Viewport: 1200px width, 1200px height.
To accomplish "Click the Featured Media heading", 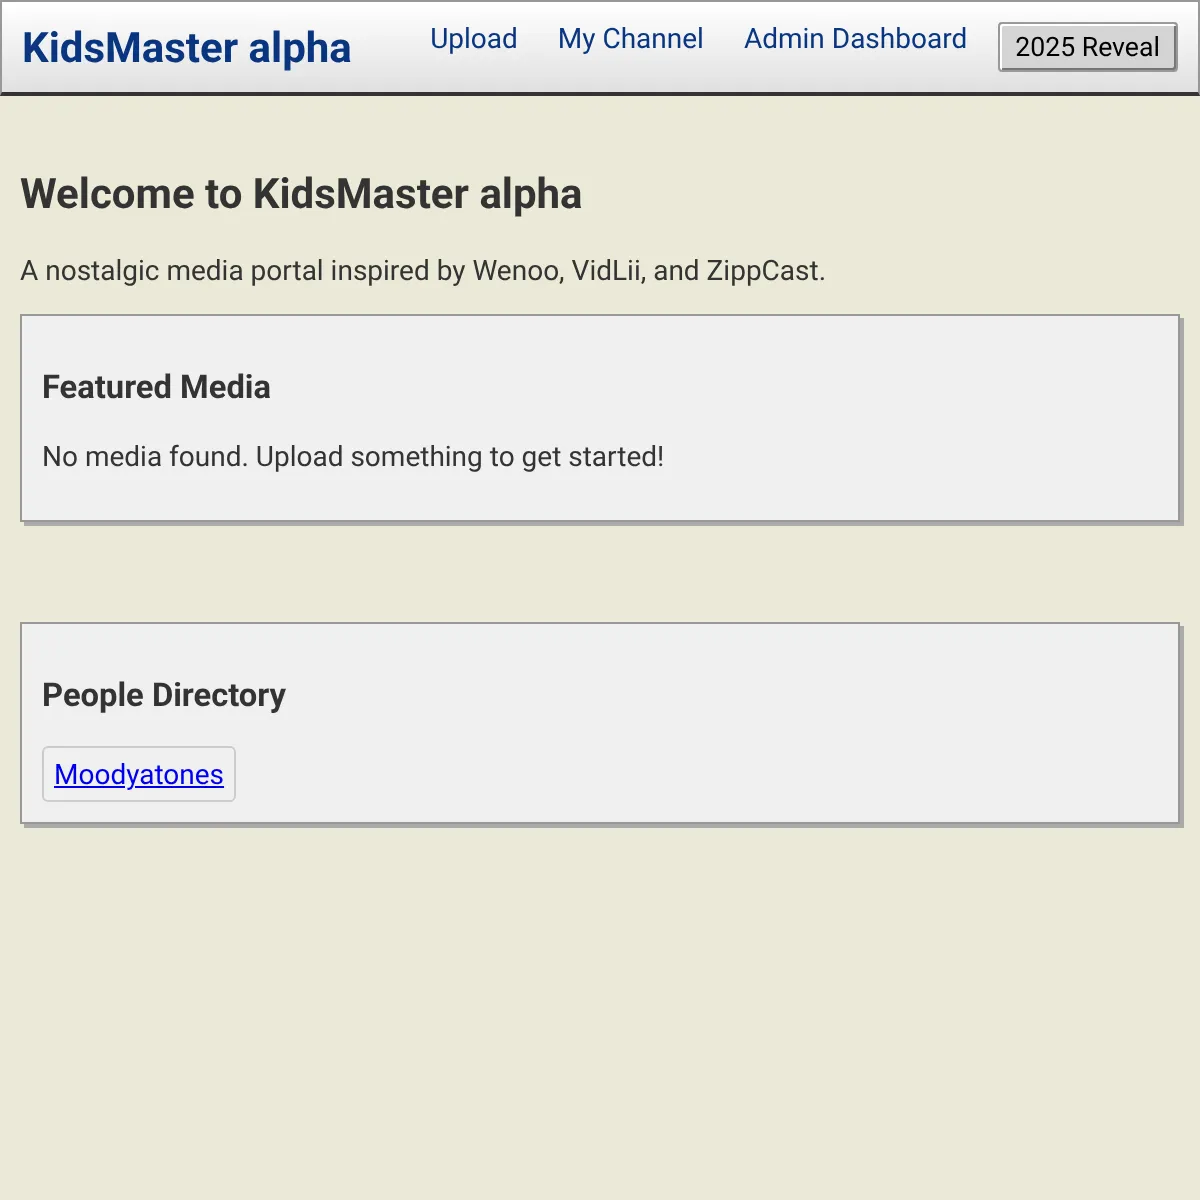I will tap(156, 387).
